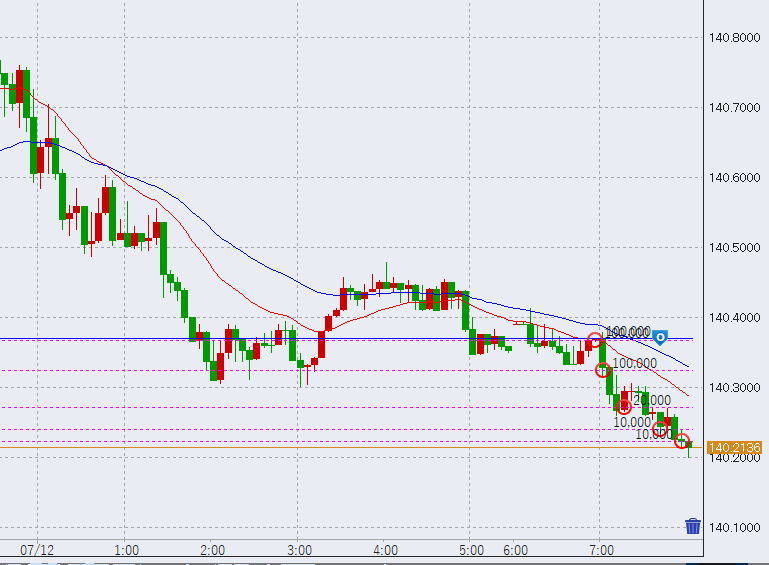Viewport: 769px width, 565px height.
Task: Select the blue 'O' open position marker
Action: click(x=660, y=336)
